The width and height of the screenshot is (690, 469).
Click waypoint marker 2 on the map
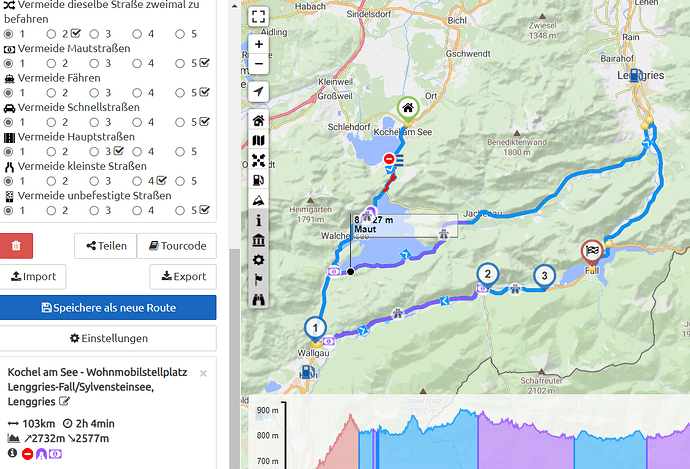tap(487, 275)
